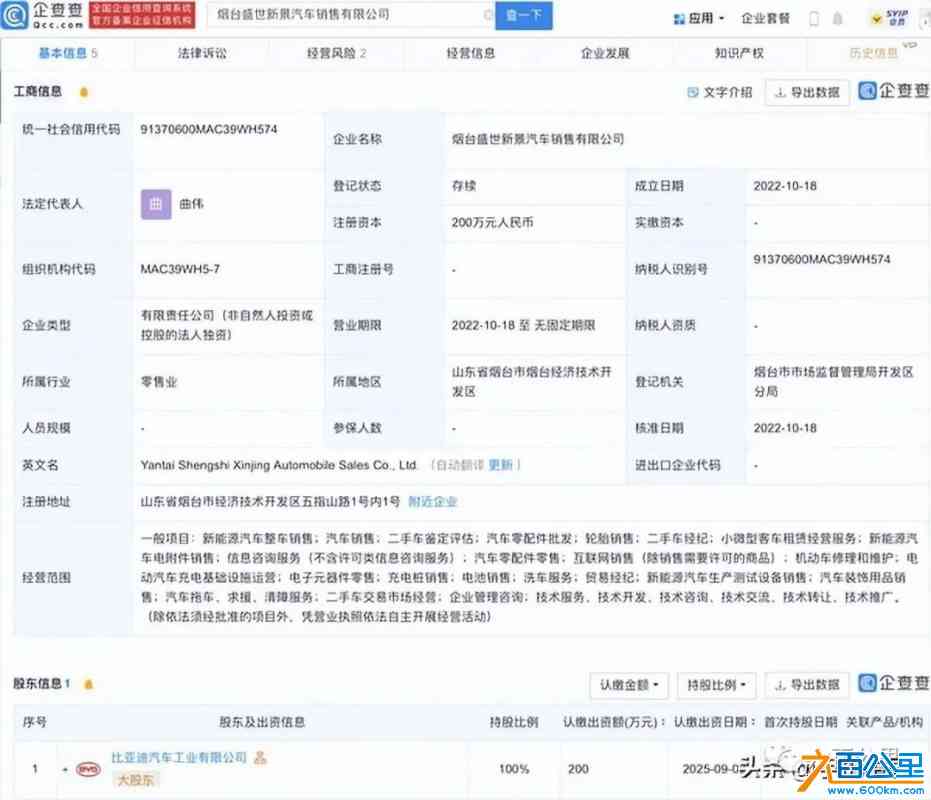Switch to 经营信息 tab
Image resolution: width=931 pixels, height=800 pixels.
[470, 53]
